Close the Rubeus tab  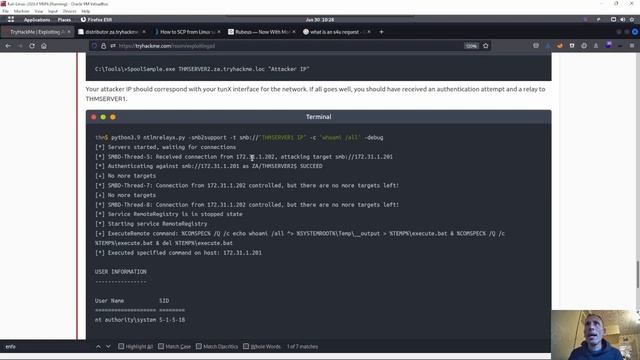(x=293, y=32)
